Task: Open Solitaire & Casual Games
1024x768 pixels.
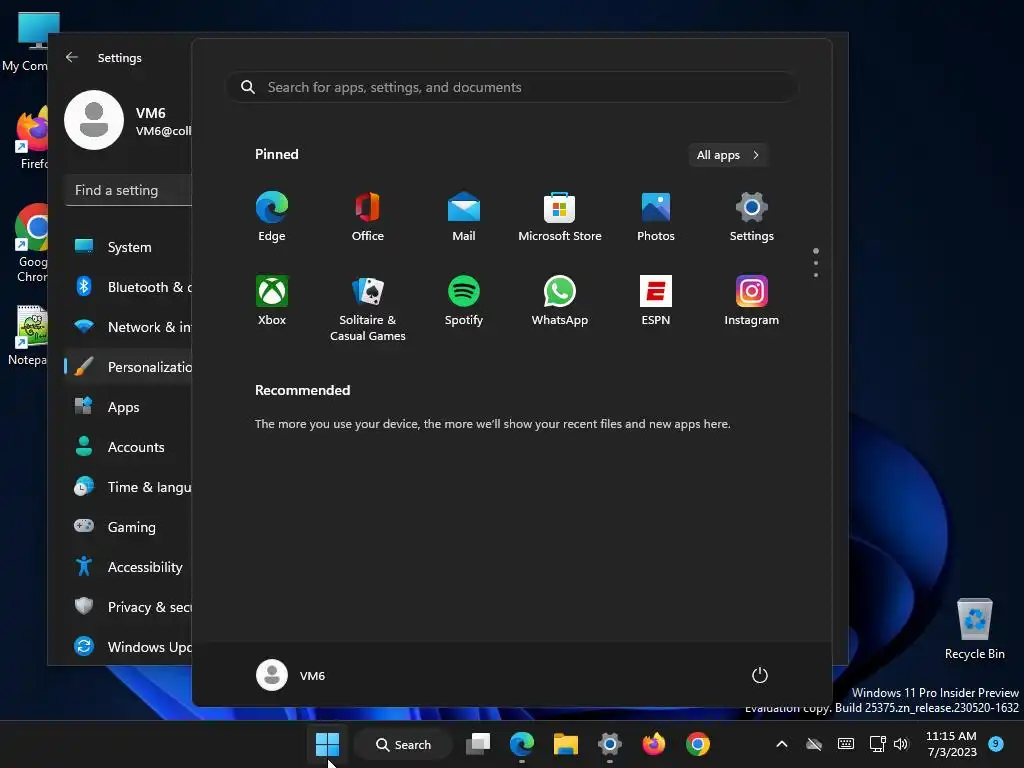Action: 368,308
